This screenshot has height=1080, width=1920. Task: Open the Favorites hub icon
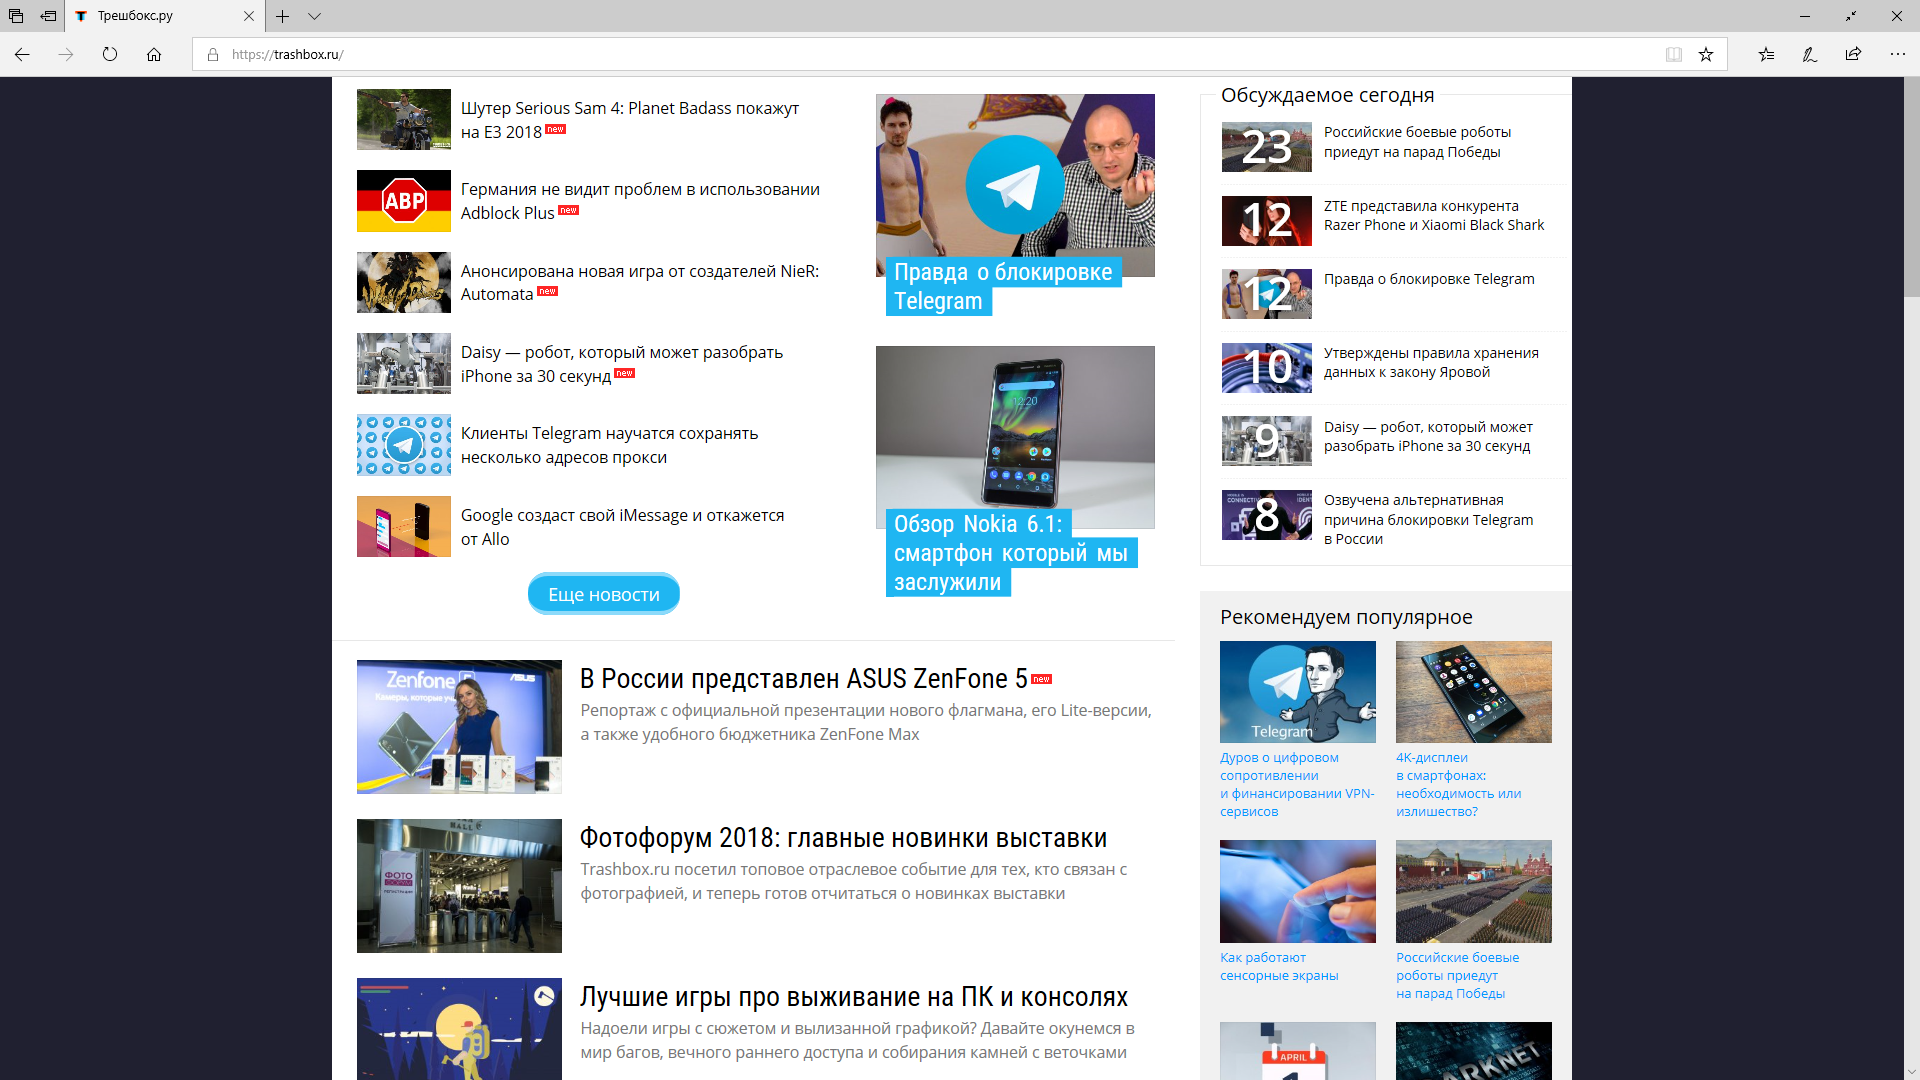click(1766, 54)
